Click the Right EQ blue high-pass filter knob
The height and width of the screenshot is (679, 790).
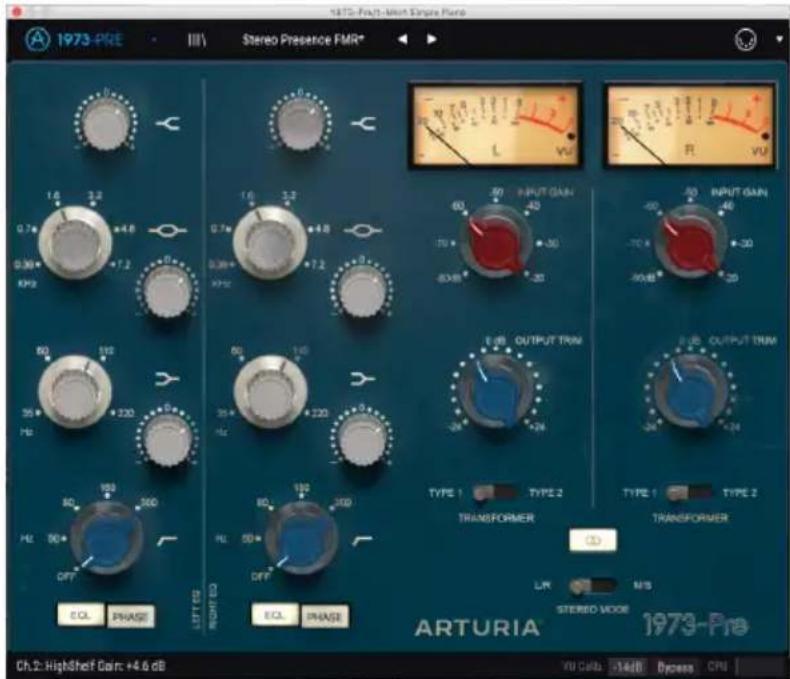(301, 538)
